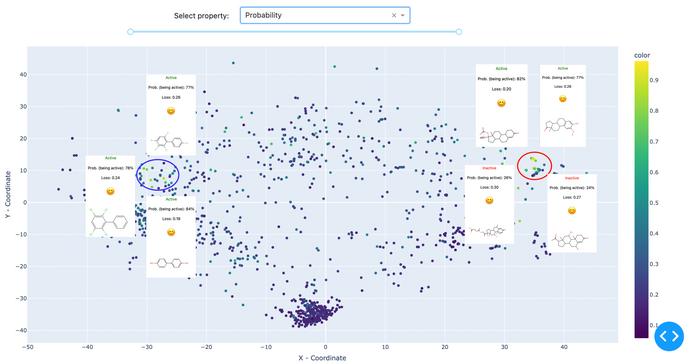The width and height of the screenshot is (700, 364).
Task: Click the blue range slider track
Action: point(295,32)
